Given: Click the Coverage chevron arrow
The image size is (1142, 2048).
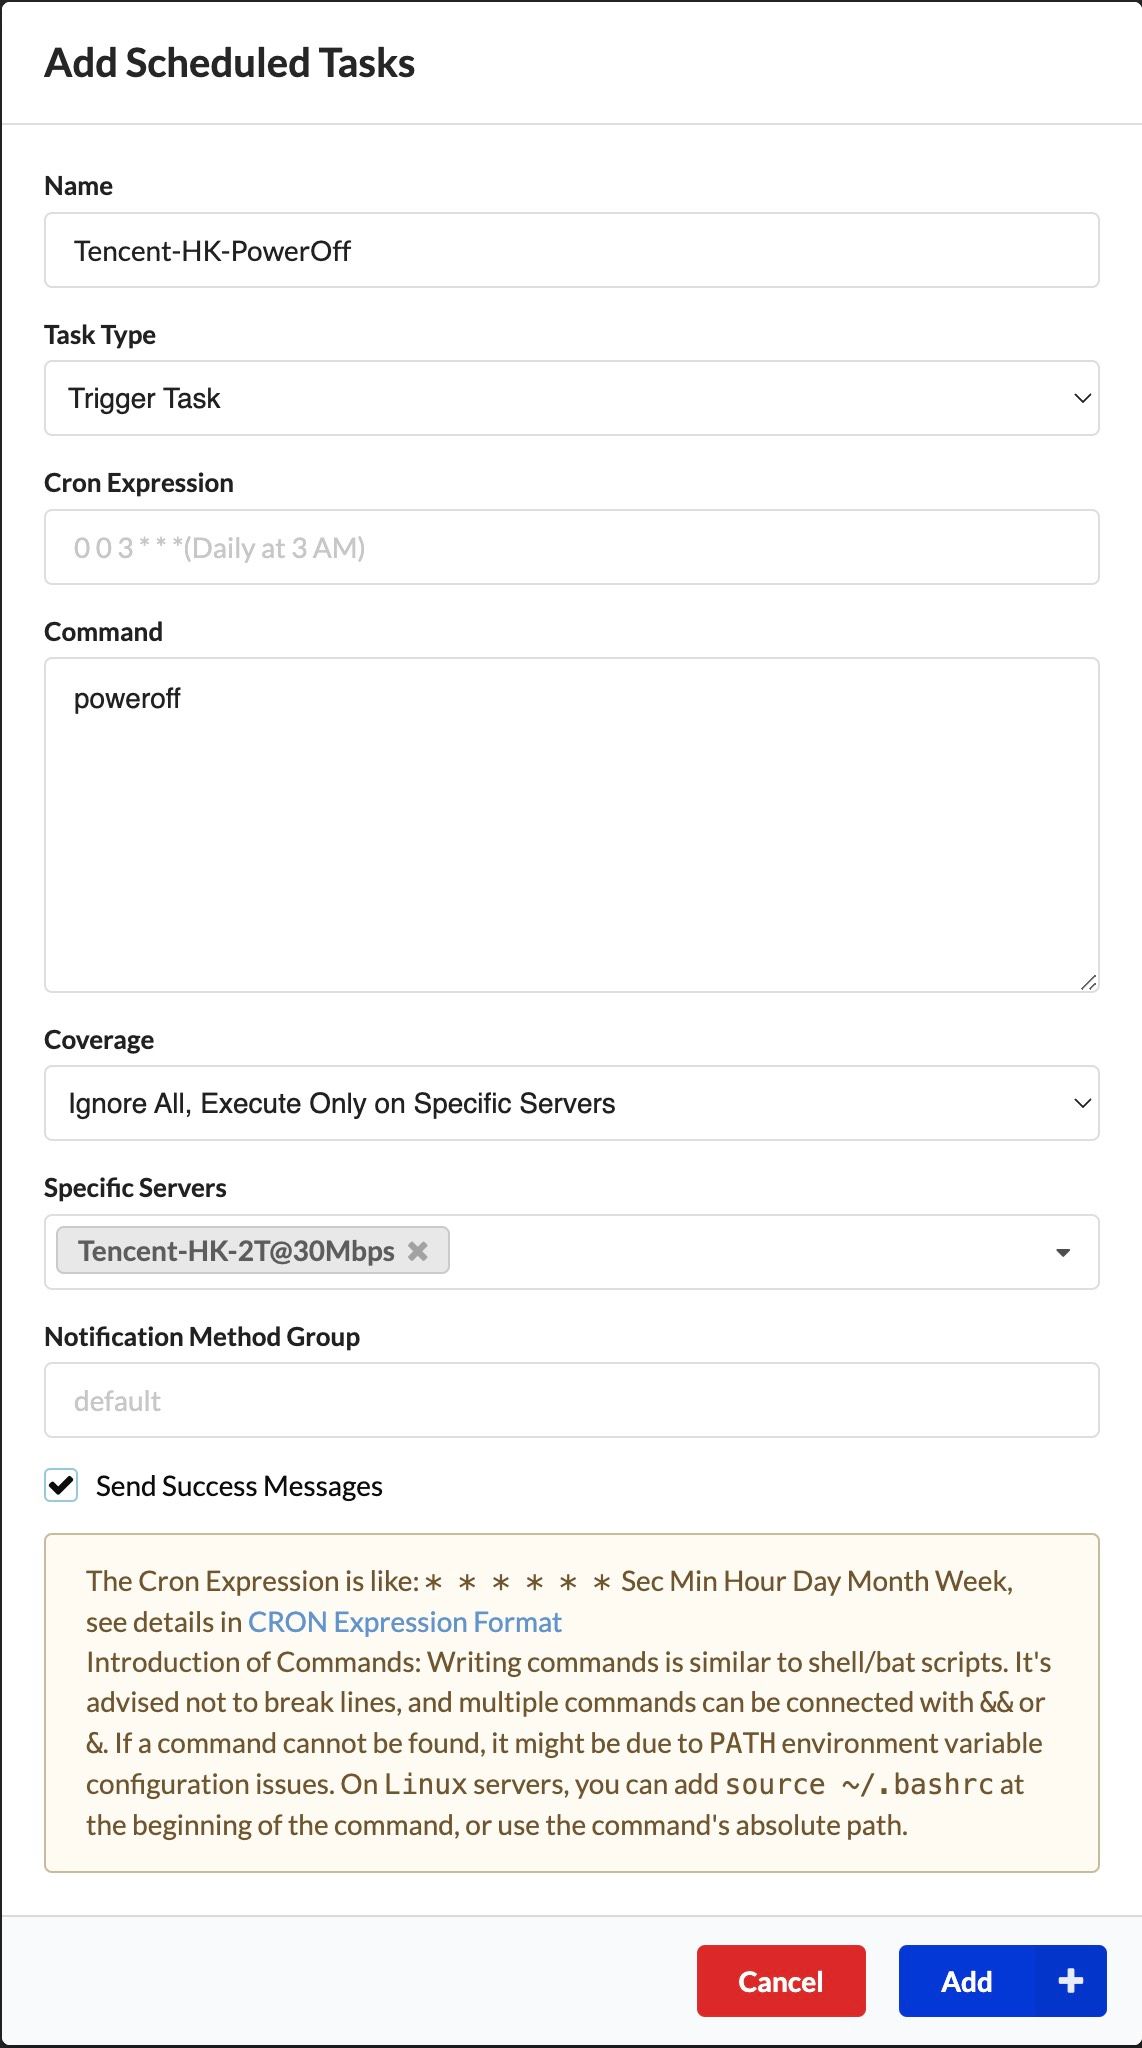Looking at the screenshot, I should coord(1082,1103).
